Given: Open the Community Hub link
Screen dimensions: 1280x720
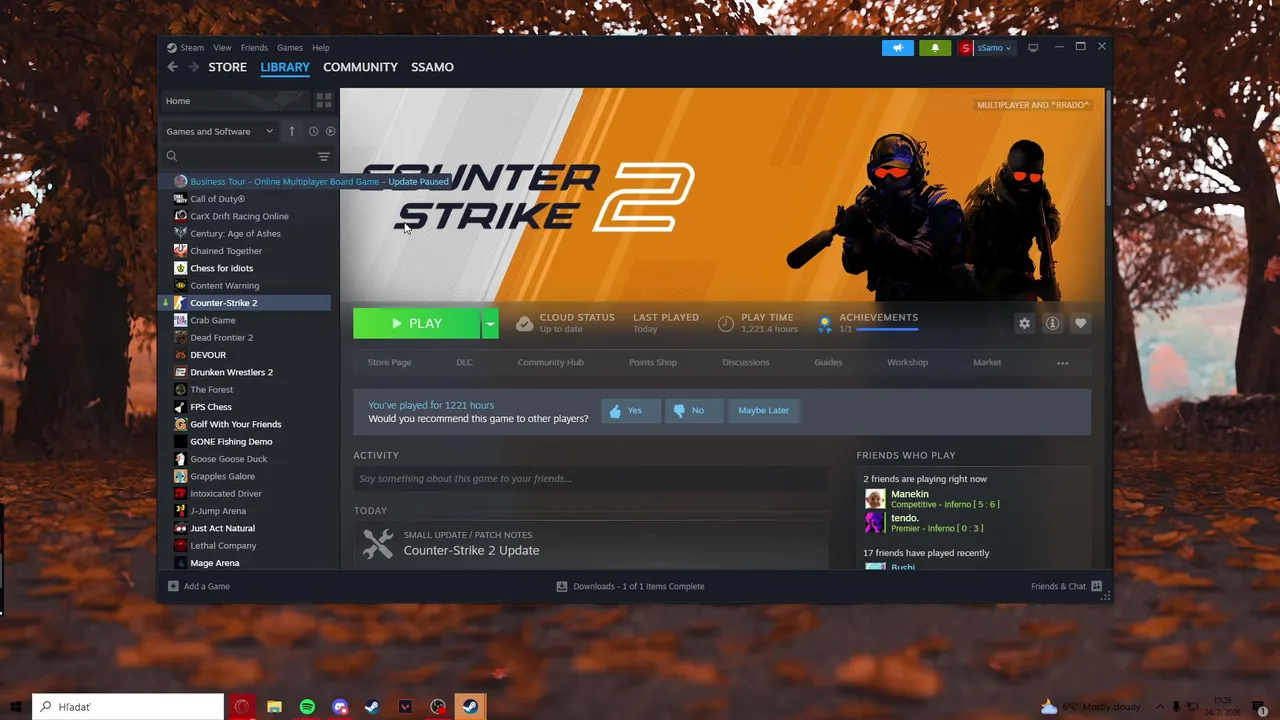Looking at the screenshot, I should 550,362.
